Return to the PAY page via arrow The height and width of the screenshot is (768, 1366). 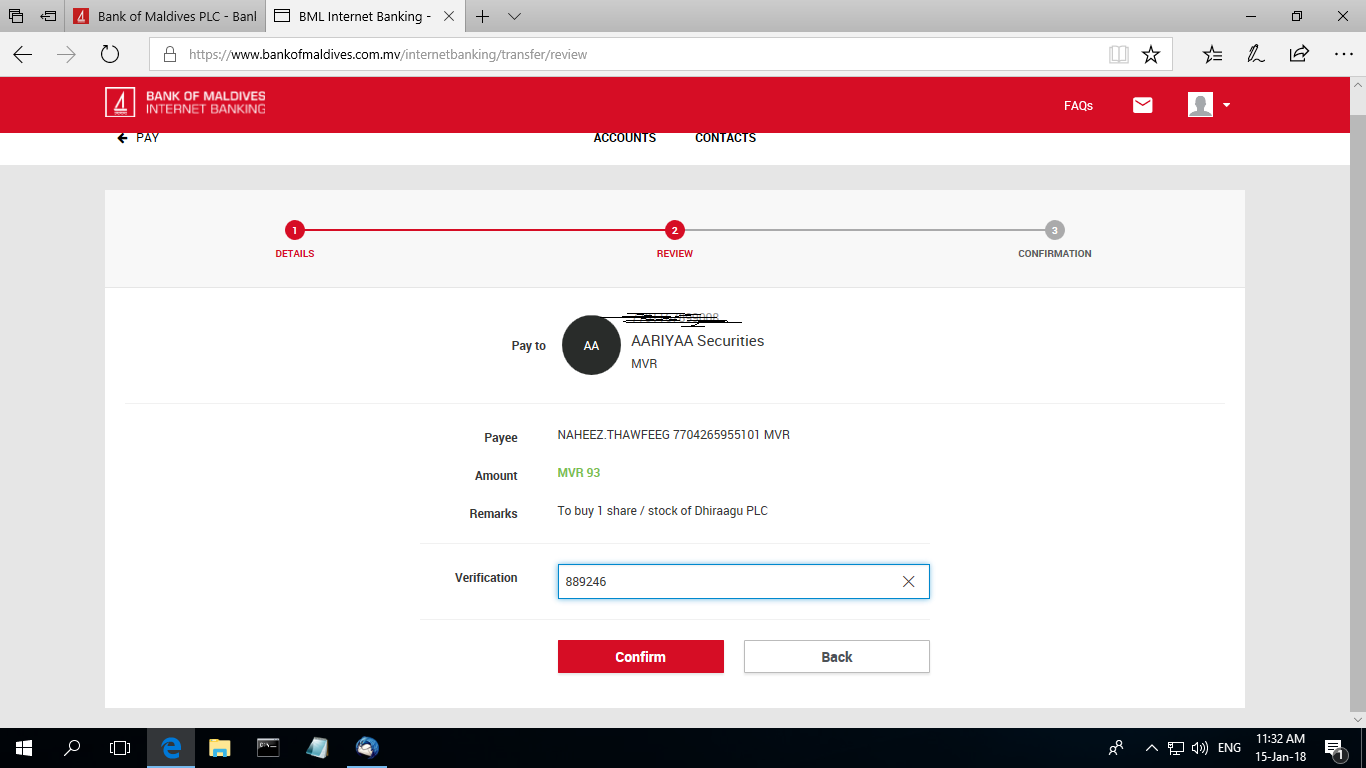[x=138, y=138]
